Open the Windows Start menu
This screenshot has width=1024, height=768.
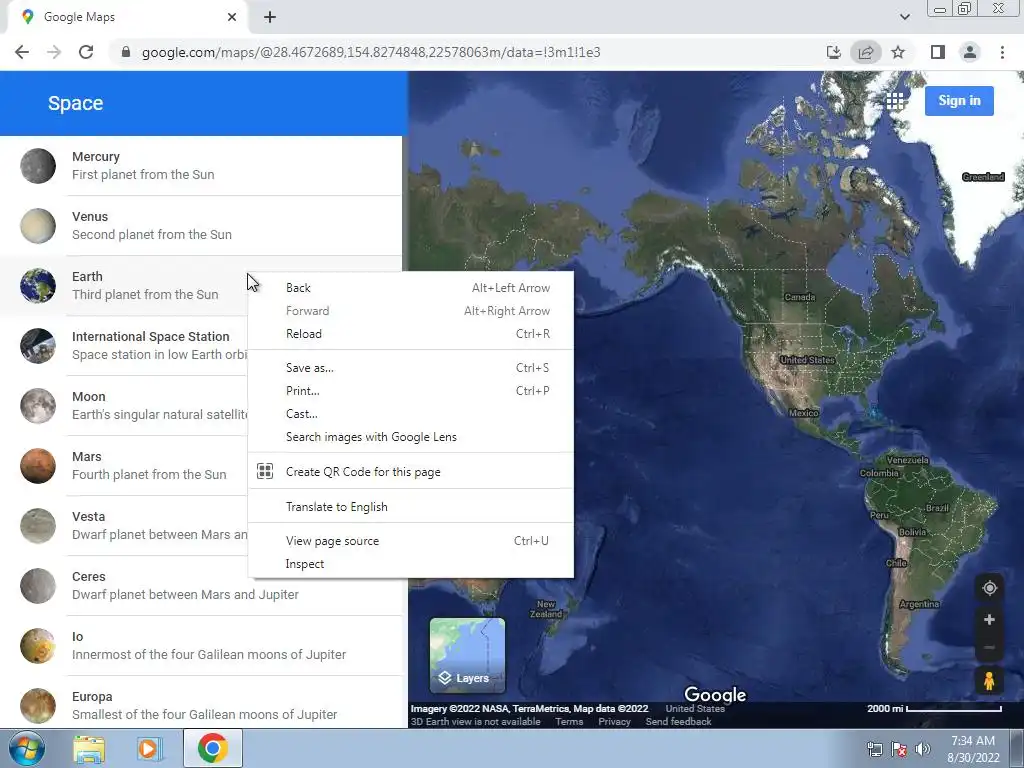[x=26, y=748]
